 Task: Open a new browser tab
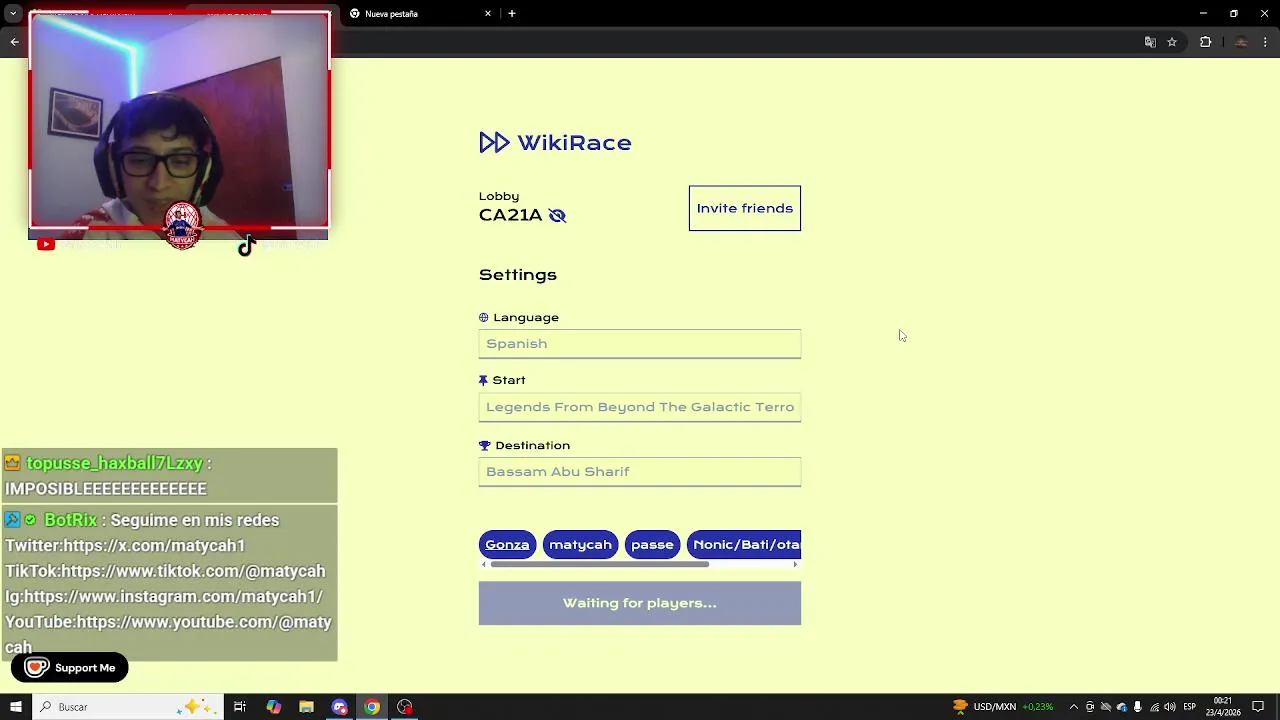coord(512,14)
